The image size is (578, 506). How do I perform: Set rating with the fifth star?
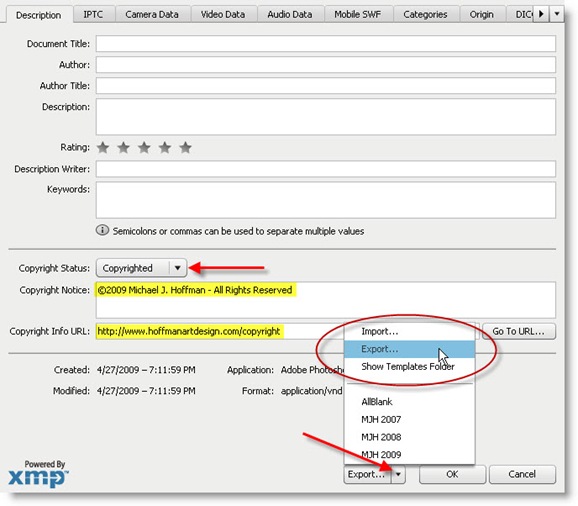tap(185, 147)
